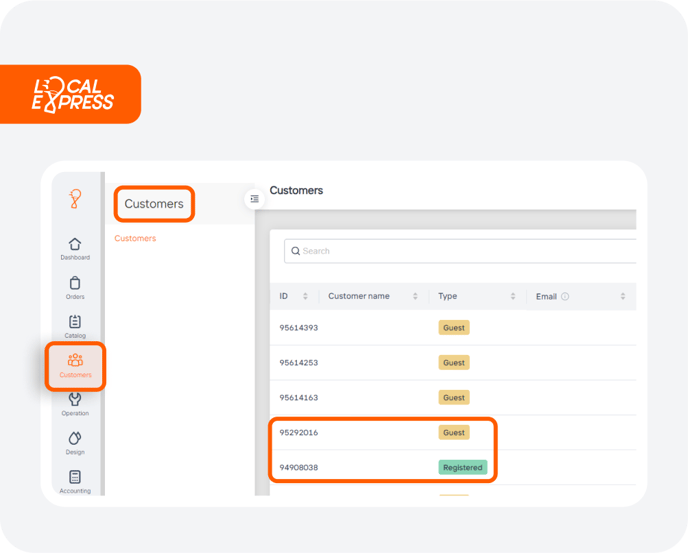Open the Accounting sidebar icon
Image resolution: width=688 pixels, height=553 pixels.
click(75, 481)
